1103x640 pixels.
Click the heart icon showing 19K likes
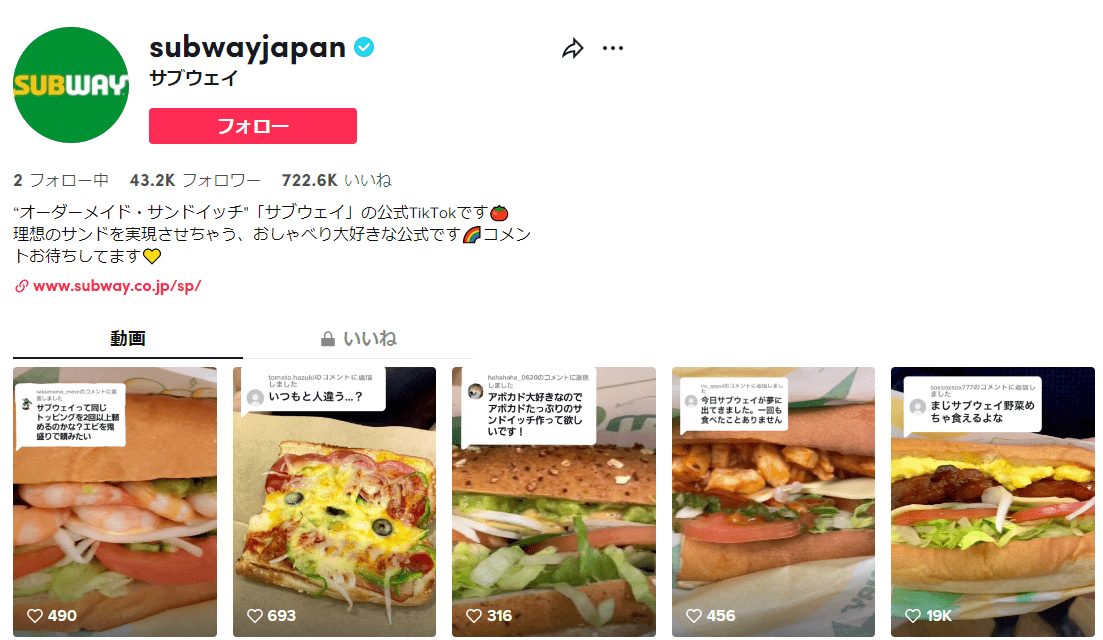coord(912,615)
